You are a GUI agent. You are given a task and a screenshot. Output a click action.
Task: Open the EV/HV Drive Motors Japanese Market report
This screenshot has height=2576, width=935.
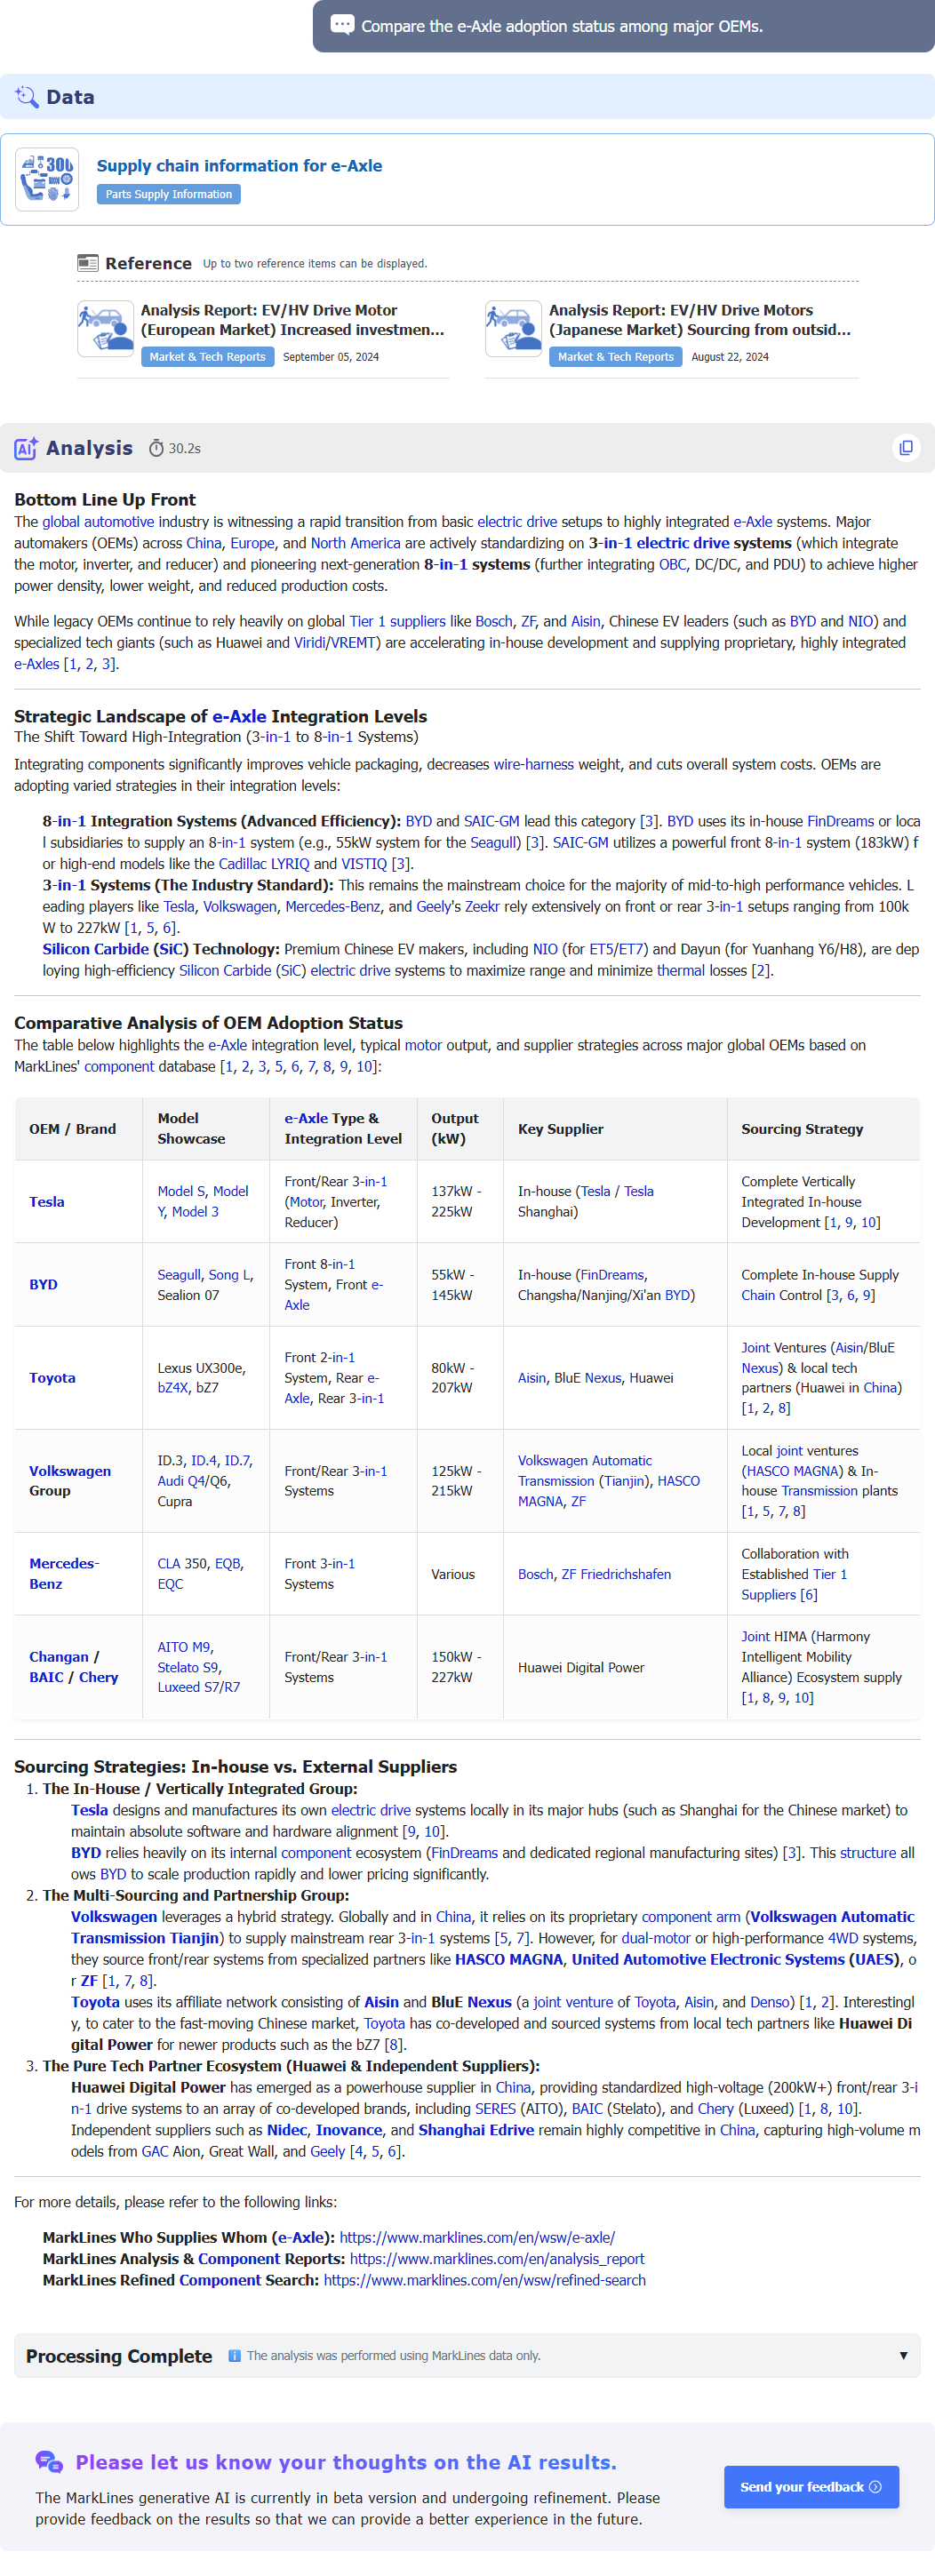(x=699, y=320)
